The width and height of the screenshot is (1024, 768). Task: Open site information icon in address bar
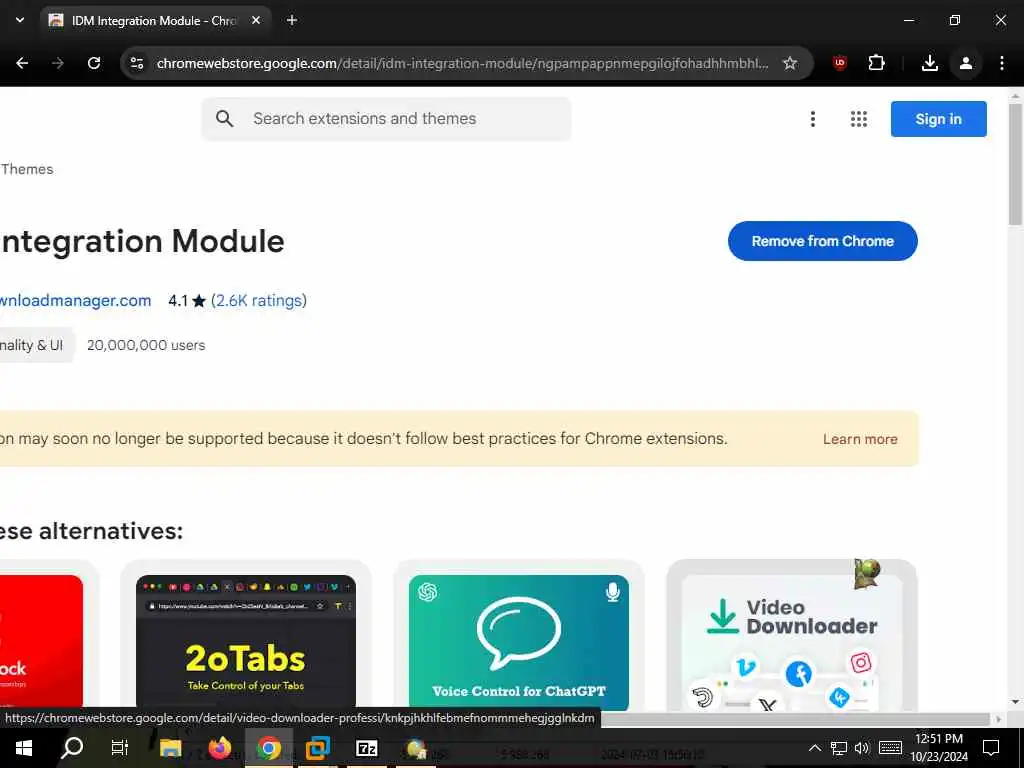[136, 63]
